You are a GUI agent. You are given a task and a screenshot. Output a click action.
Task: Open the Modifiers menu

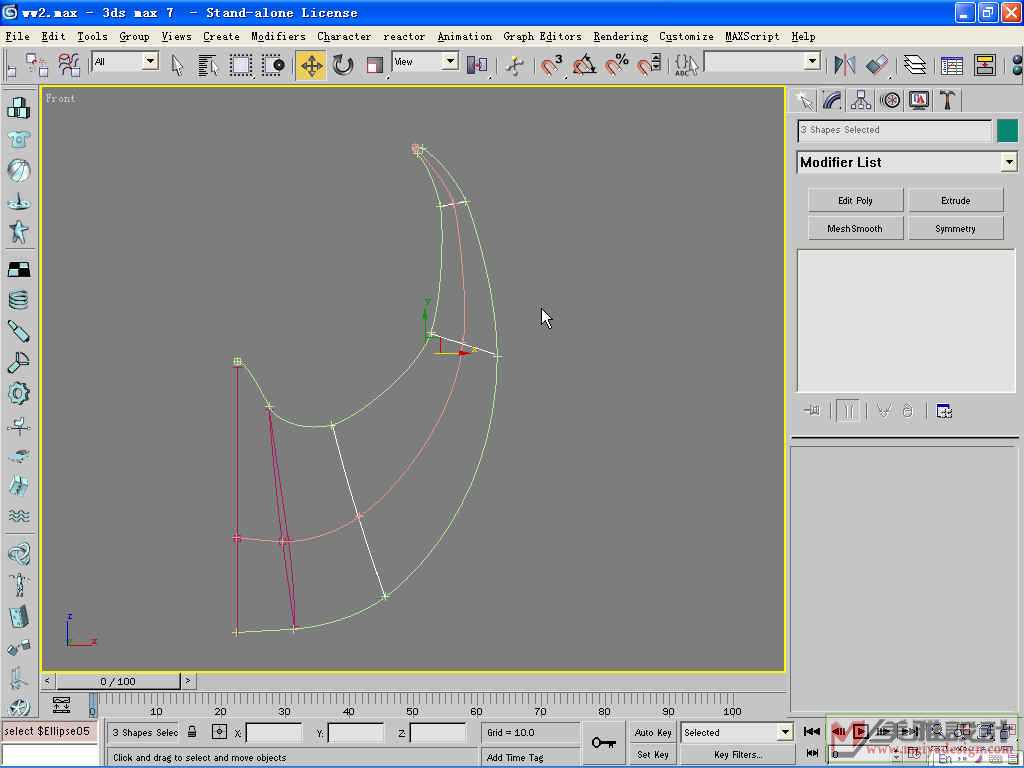[x=278, y=36]
